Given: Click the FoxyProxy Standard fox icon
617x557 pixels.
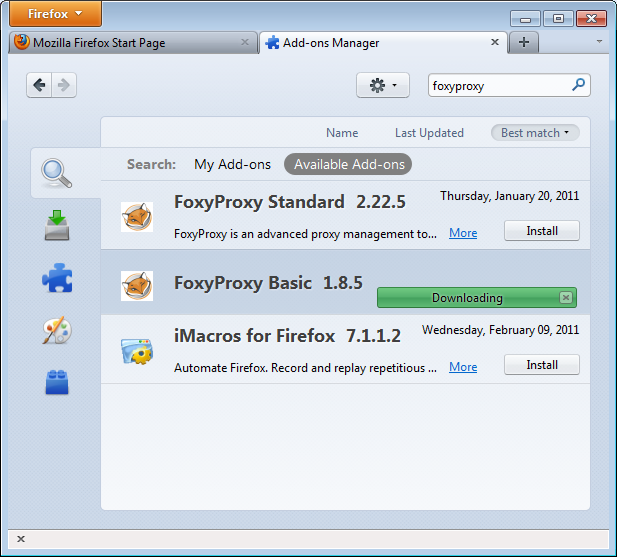Looking at the screenshot, I should (137, 217).
